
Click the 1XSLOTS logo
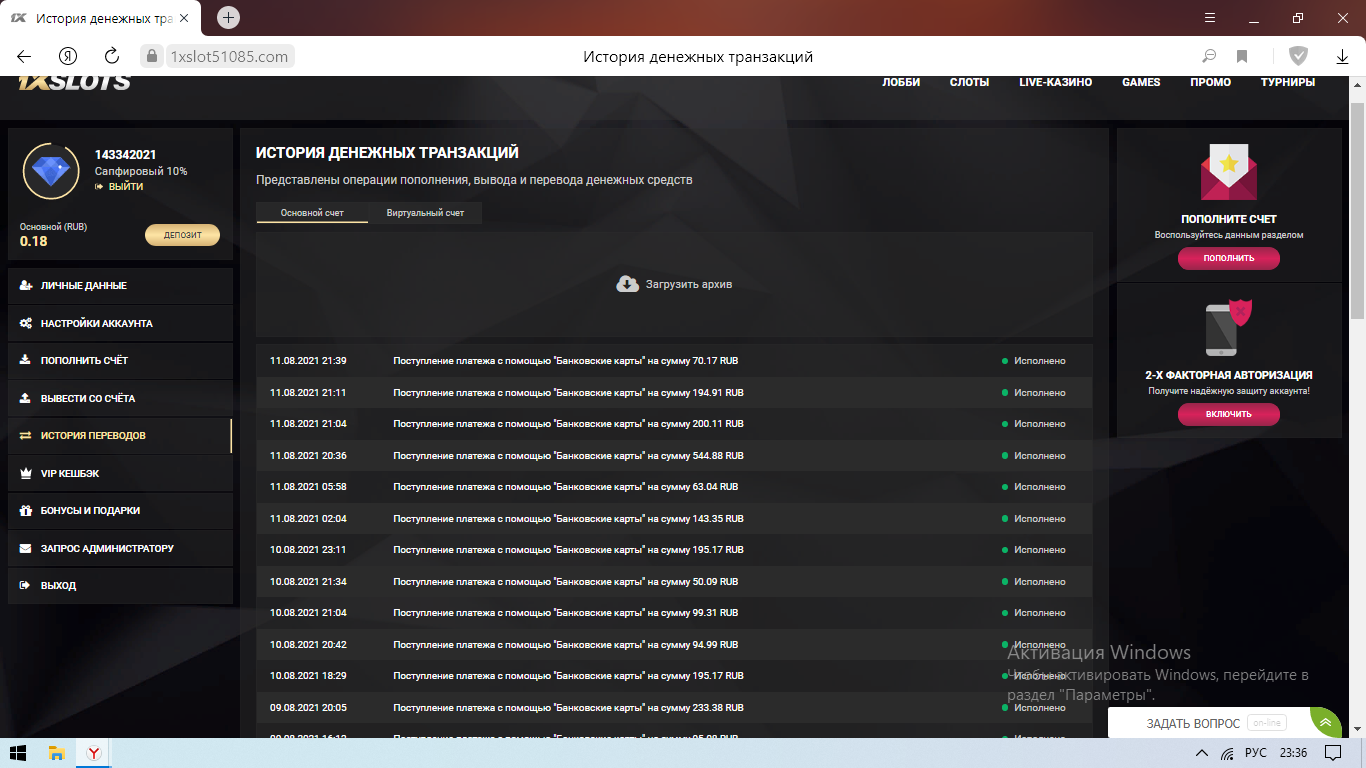(x=75, y=82)
